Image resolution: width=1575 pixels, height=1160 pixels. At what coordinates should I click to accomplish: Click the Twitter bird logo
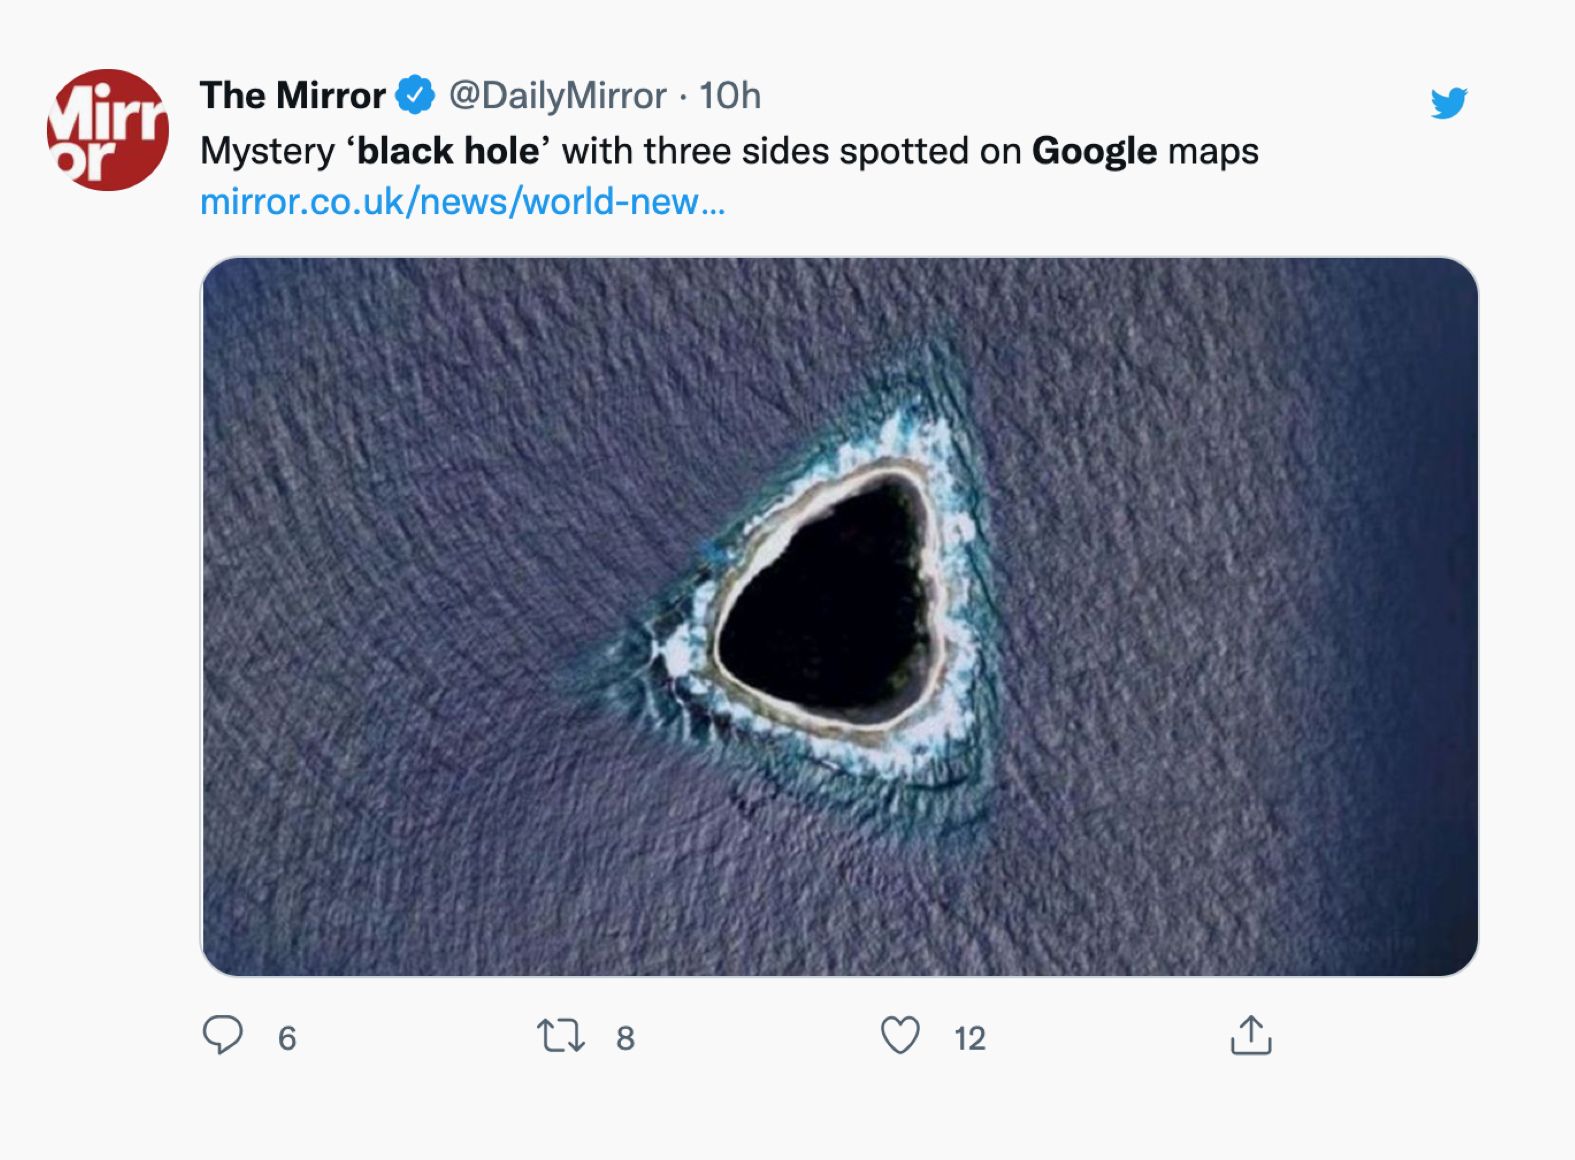point(1448,102)
